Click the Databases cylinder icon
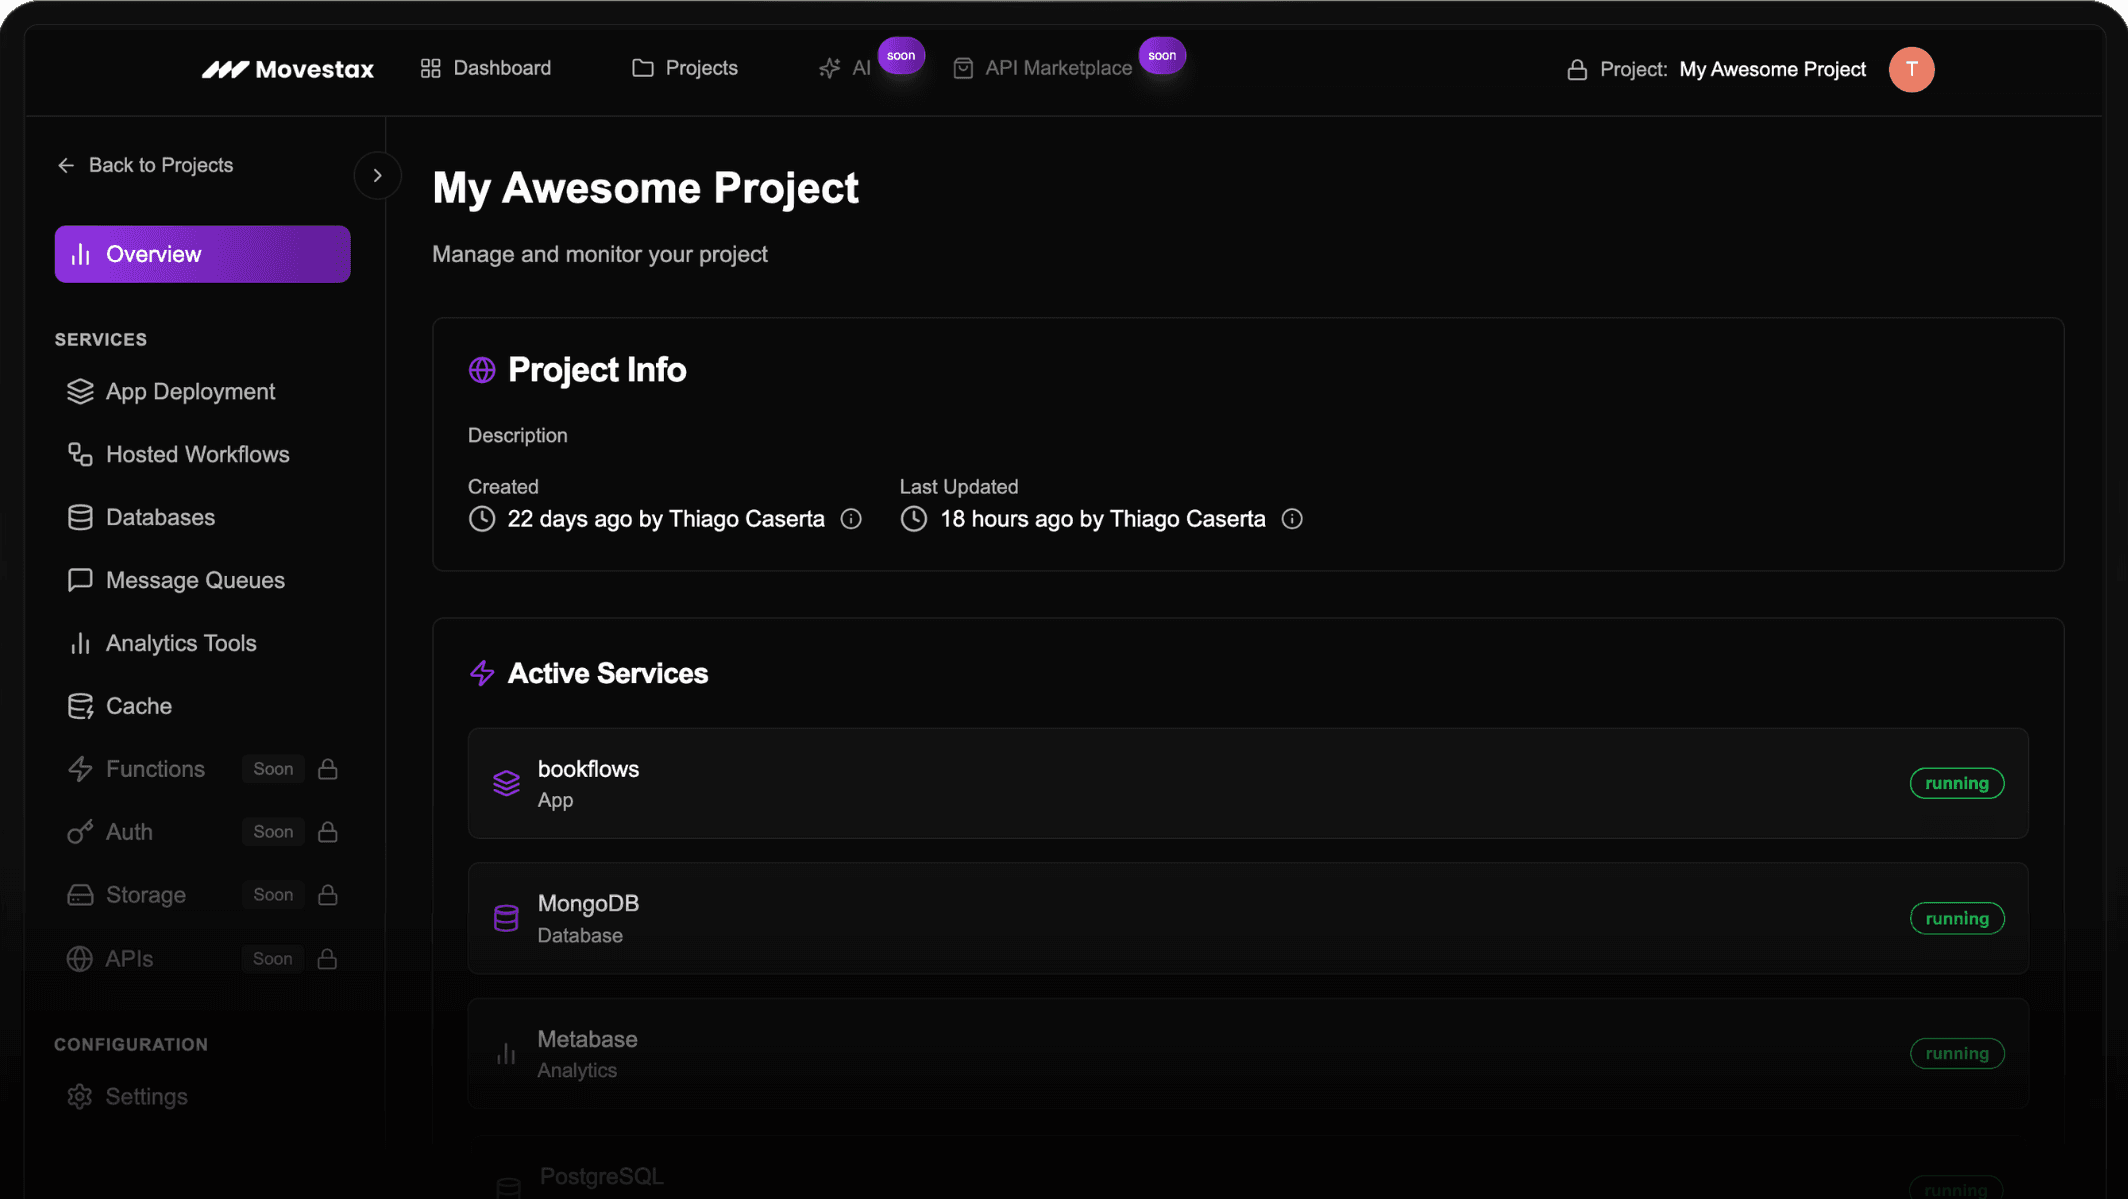 (80, 518)
